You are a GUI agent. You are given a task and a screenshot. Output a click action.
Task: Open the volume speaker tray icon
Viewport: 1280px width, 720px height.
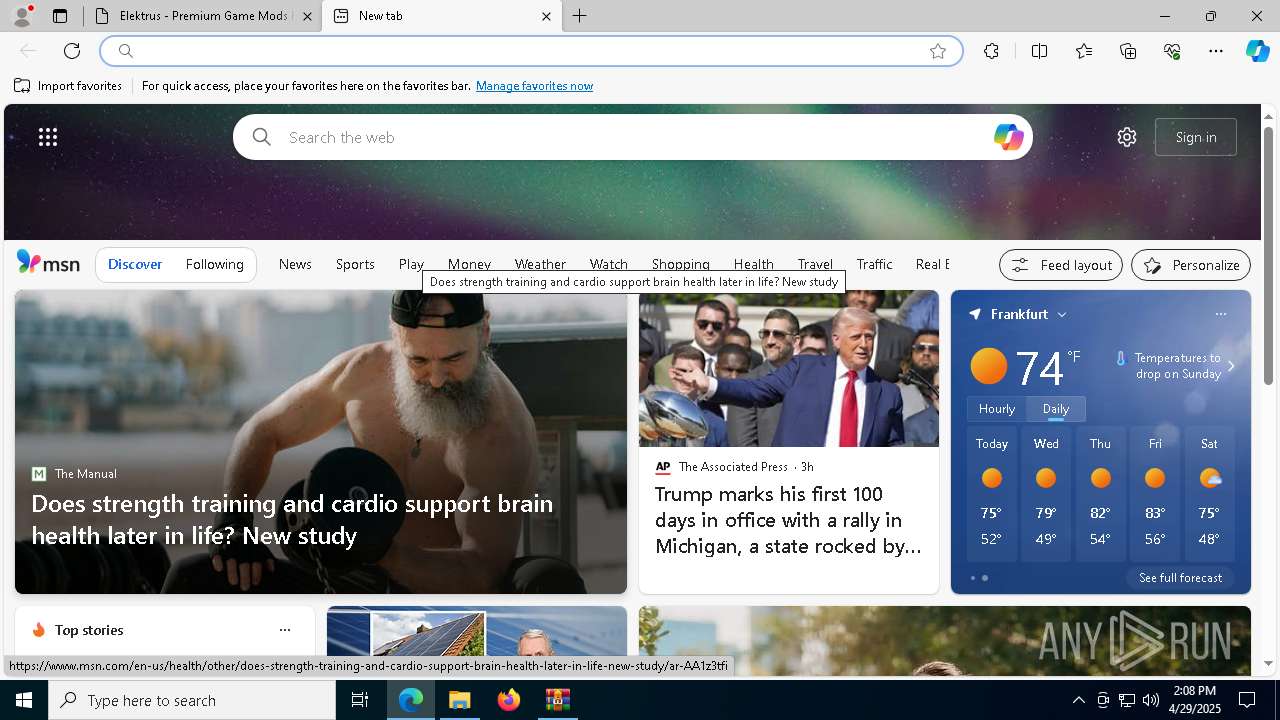[x=1150, y=700]
